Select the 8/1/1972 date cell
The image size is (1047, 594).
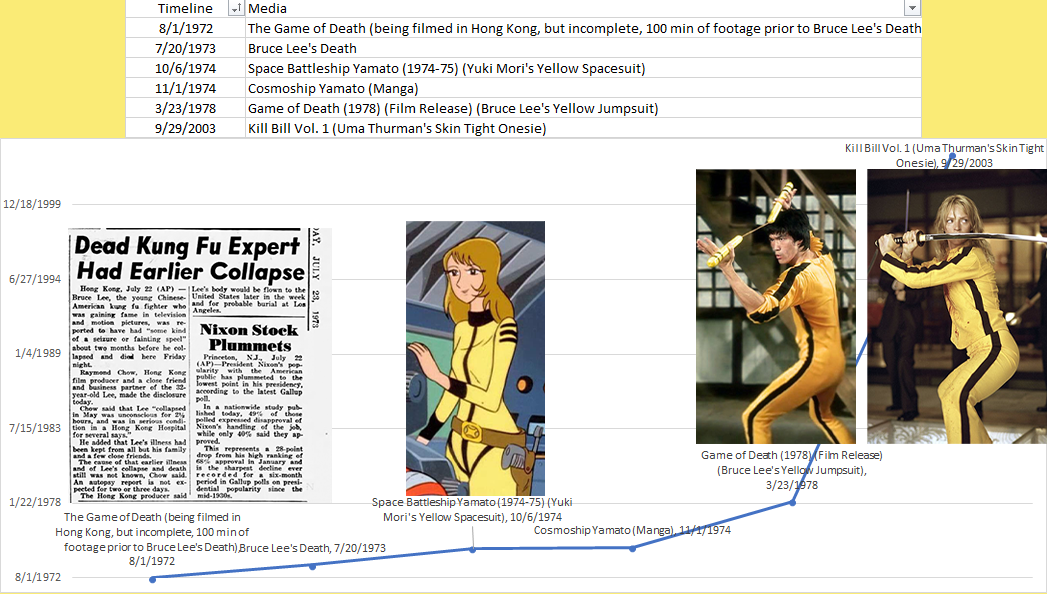click(x=185, y=28)
